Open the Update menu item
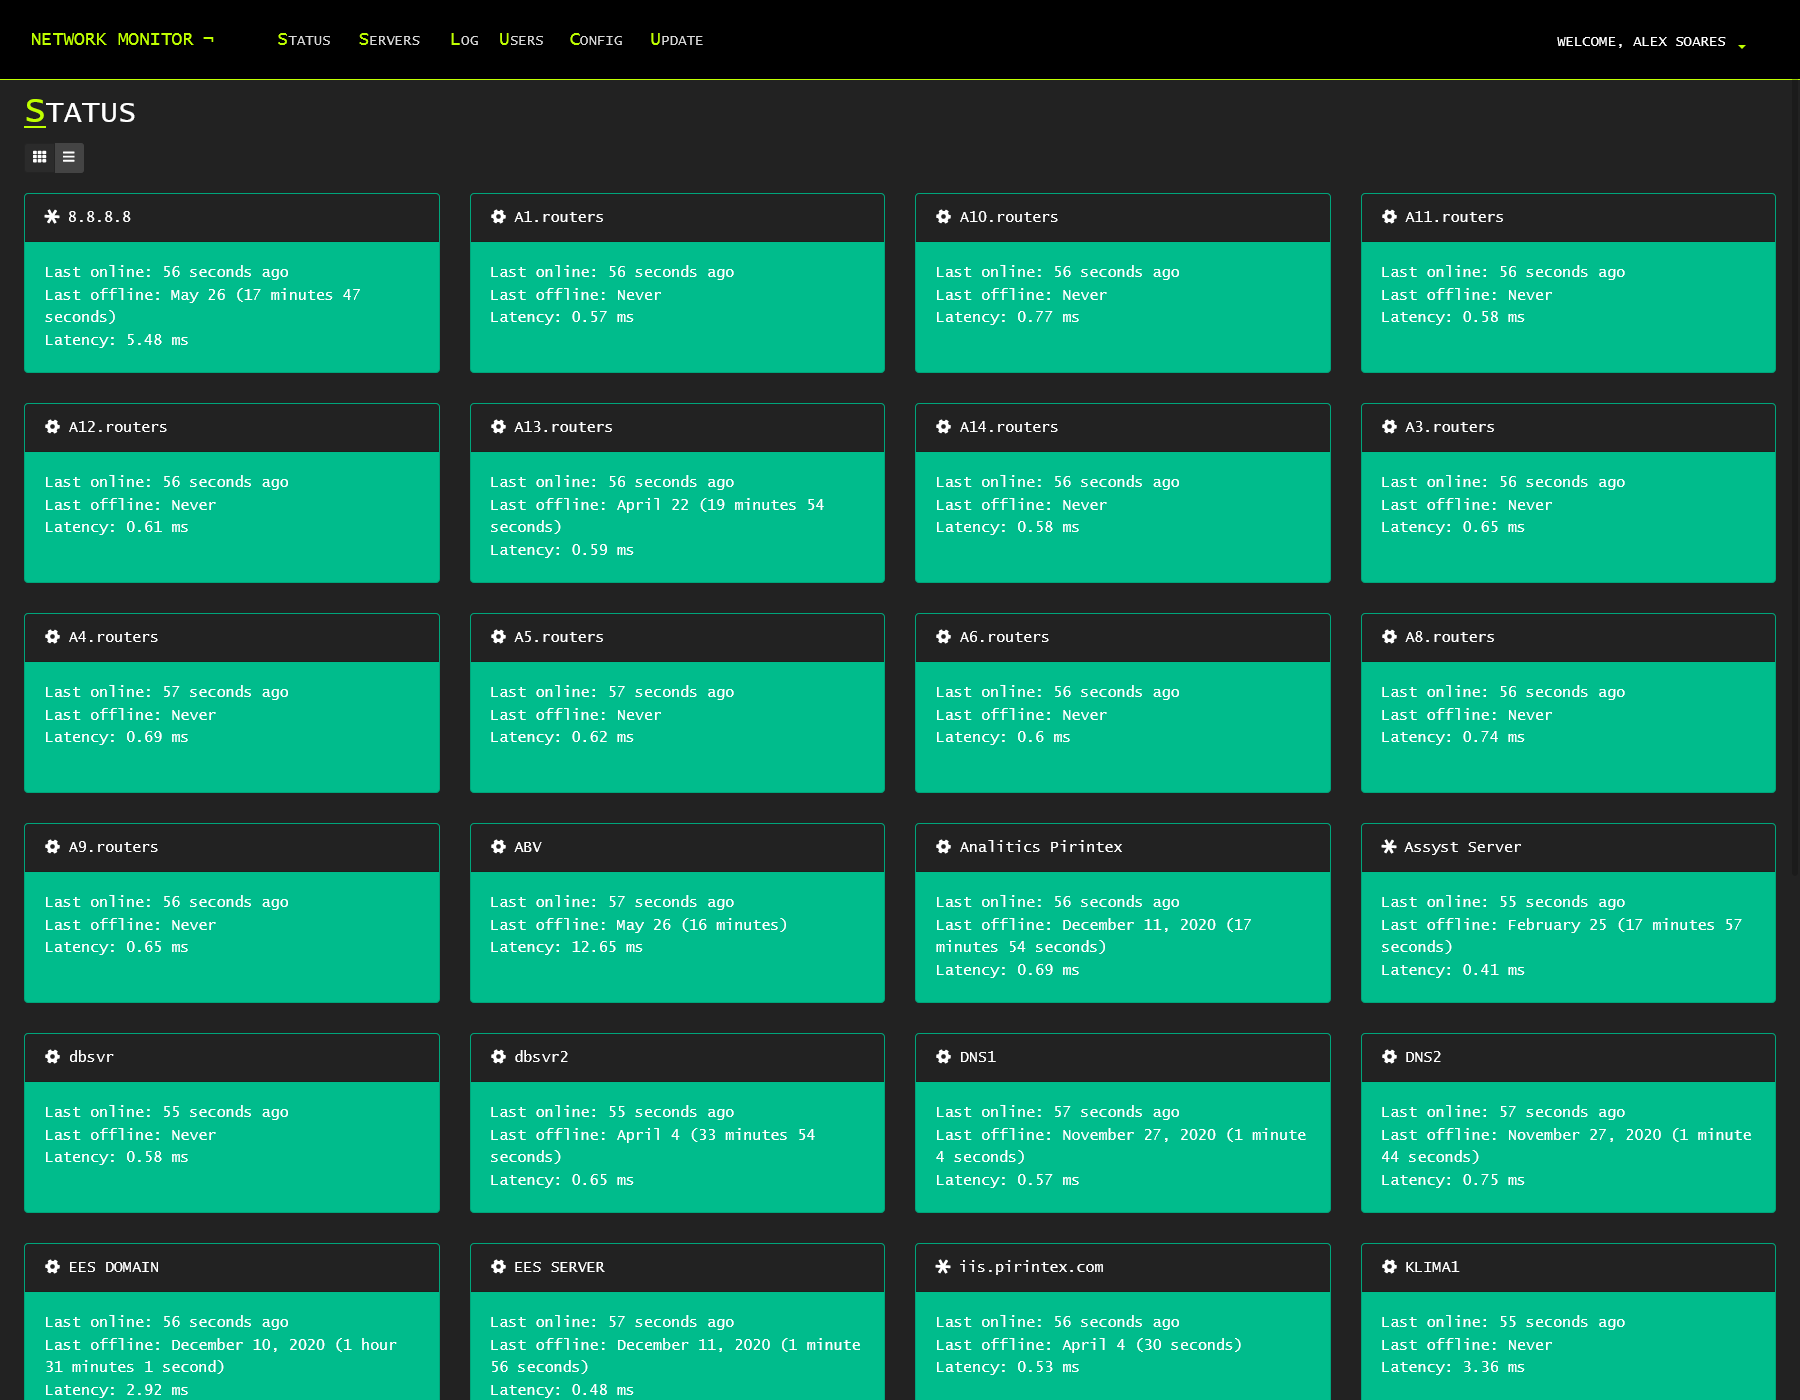The width and height of the screenshot is (1800, 1400). 676,40
